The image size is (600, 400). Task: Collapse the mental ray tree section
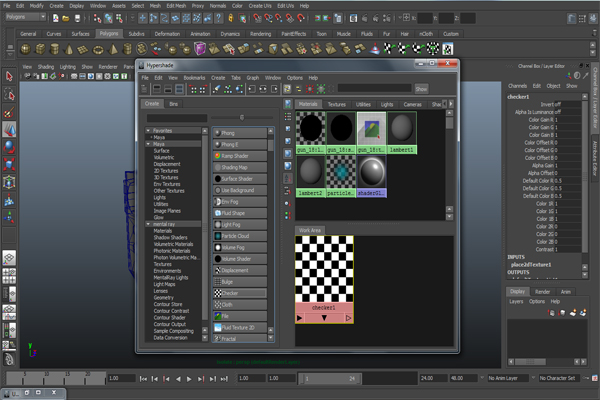(x=148, y=224)
